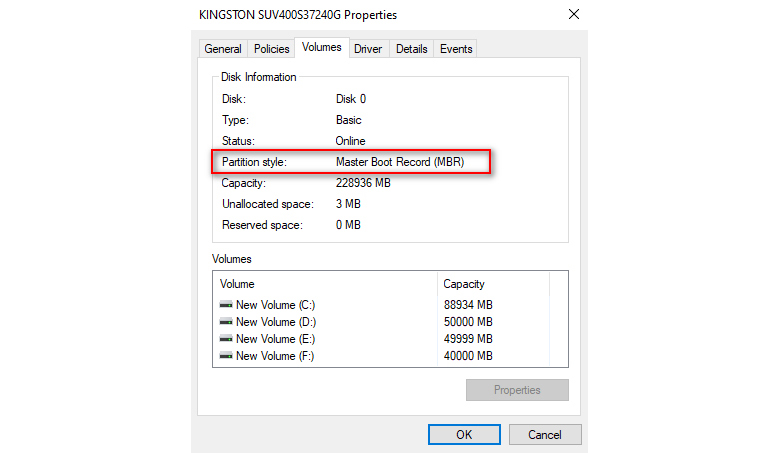This screenshot has height=453, width=780.
Task: Select the 40000 MB capacity cell
Action: click(468, 356)
